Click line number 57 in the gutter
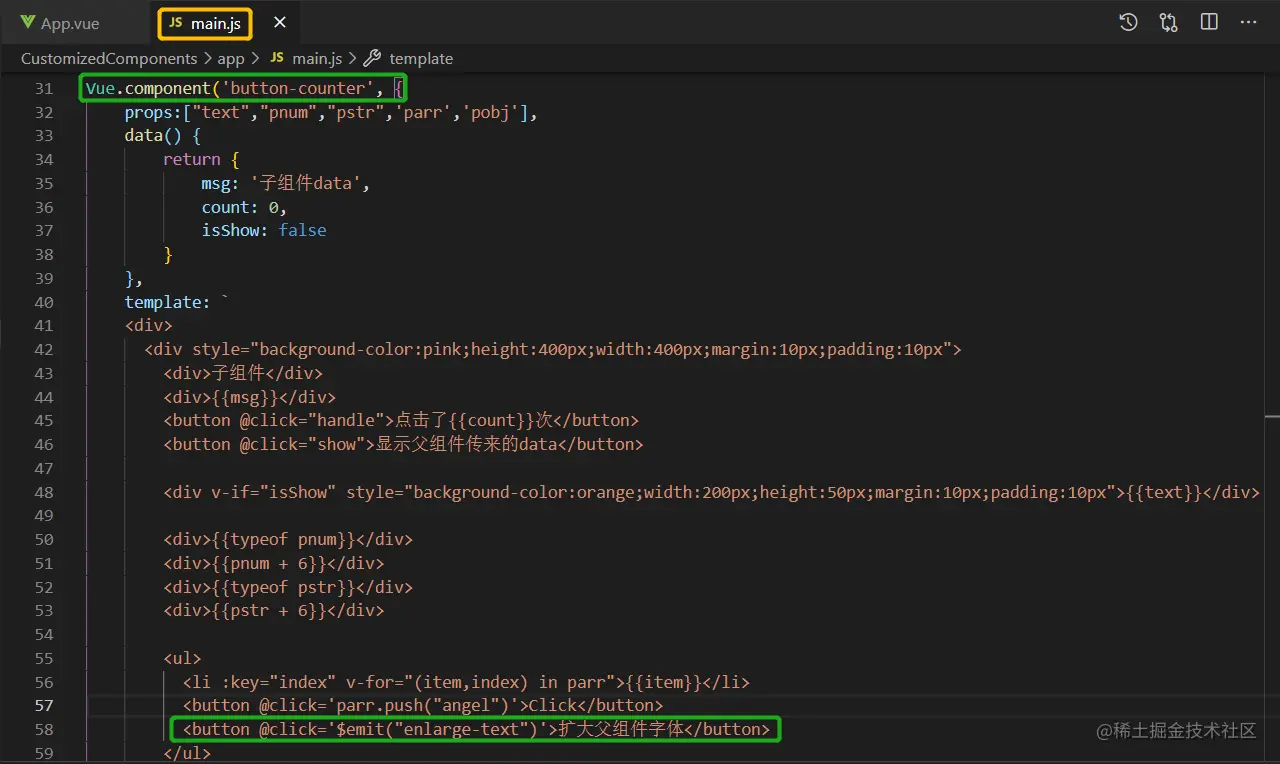1280x764 pixels. pyautogui.click(x=43, y=706)
